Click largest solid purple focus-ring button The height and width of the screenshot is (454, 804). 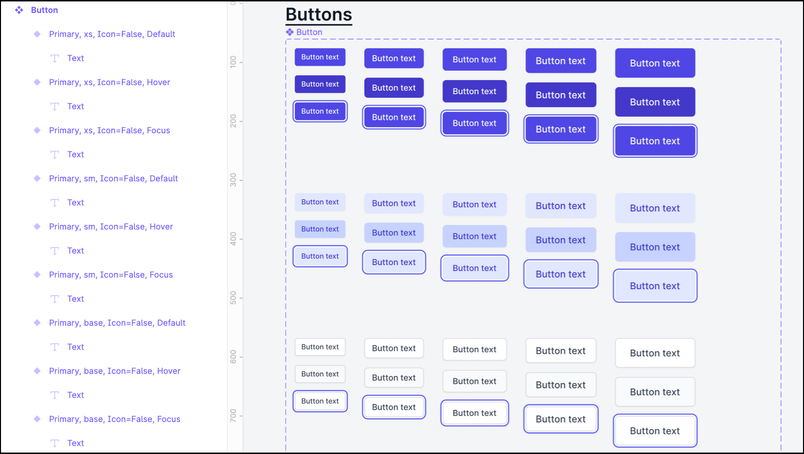(x=655, y=141)
